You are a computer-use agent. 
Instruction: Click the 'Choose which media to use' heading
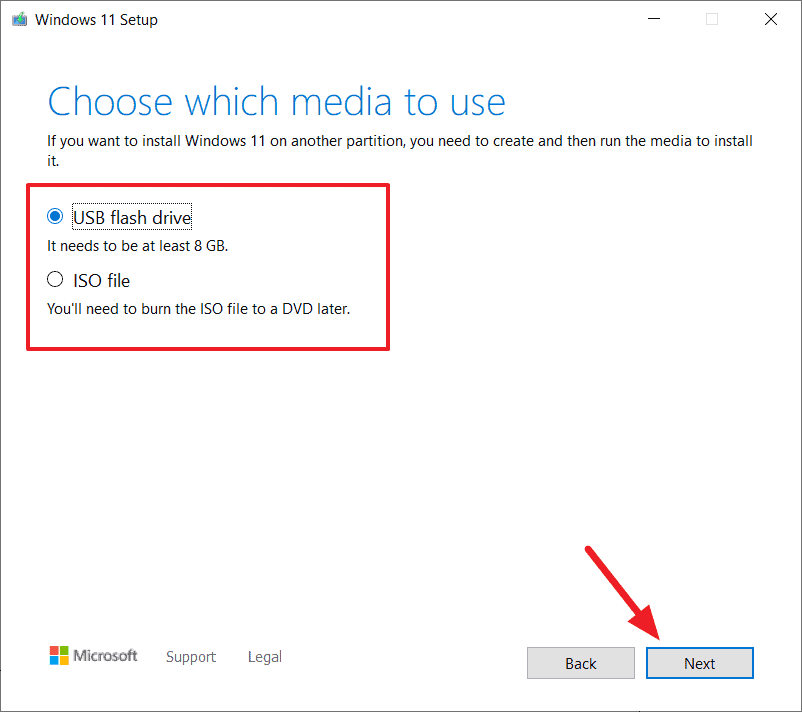coord(276,102)
